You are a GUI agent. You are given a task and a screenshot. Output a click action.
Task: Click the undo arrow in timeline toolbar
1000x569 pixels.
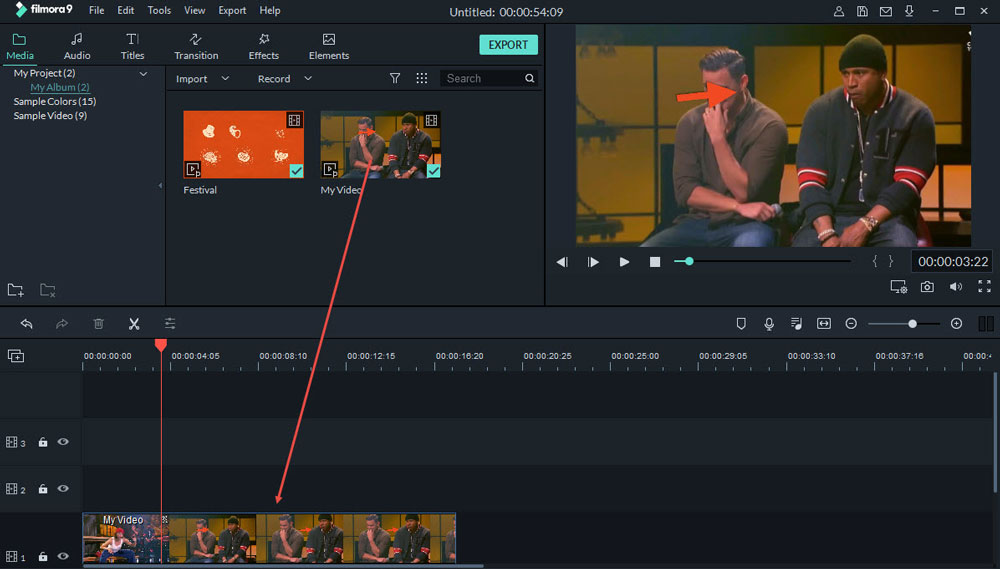pyautogui.click(x=27, y=324)
